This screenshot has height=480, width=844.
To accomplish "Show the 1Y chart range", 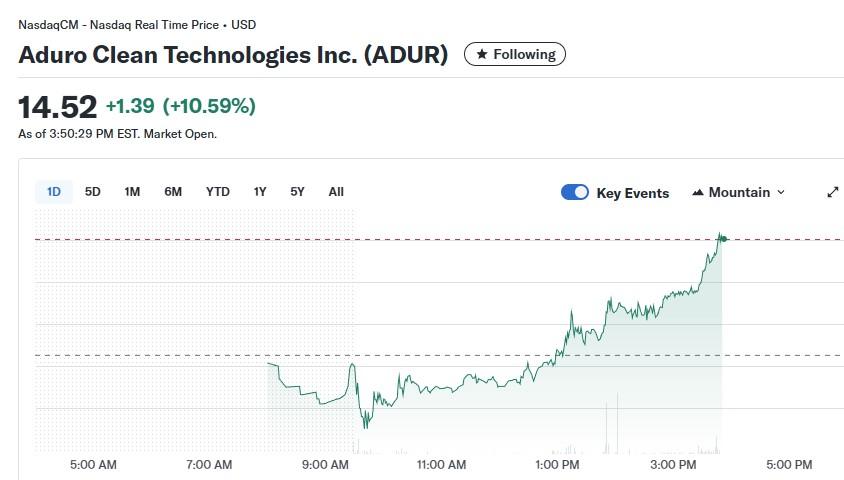I will point(260,192).
